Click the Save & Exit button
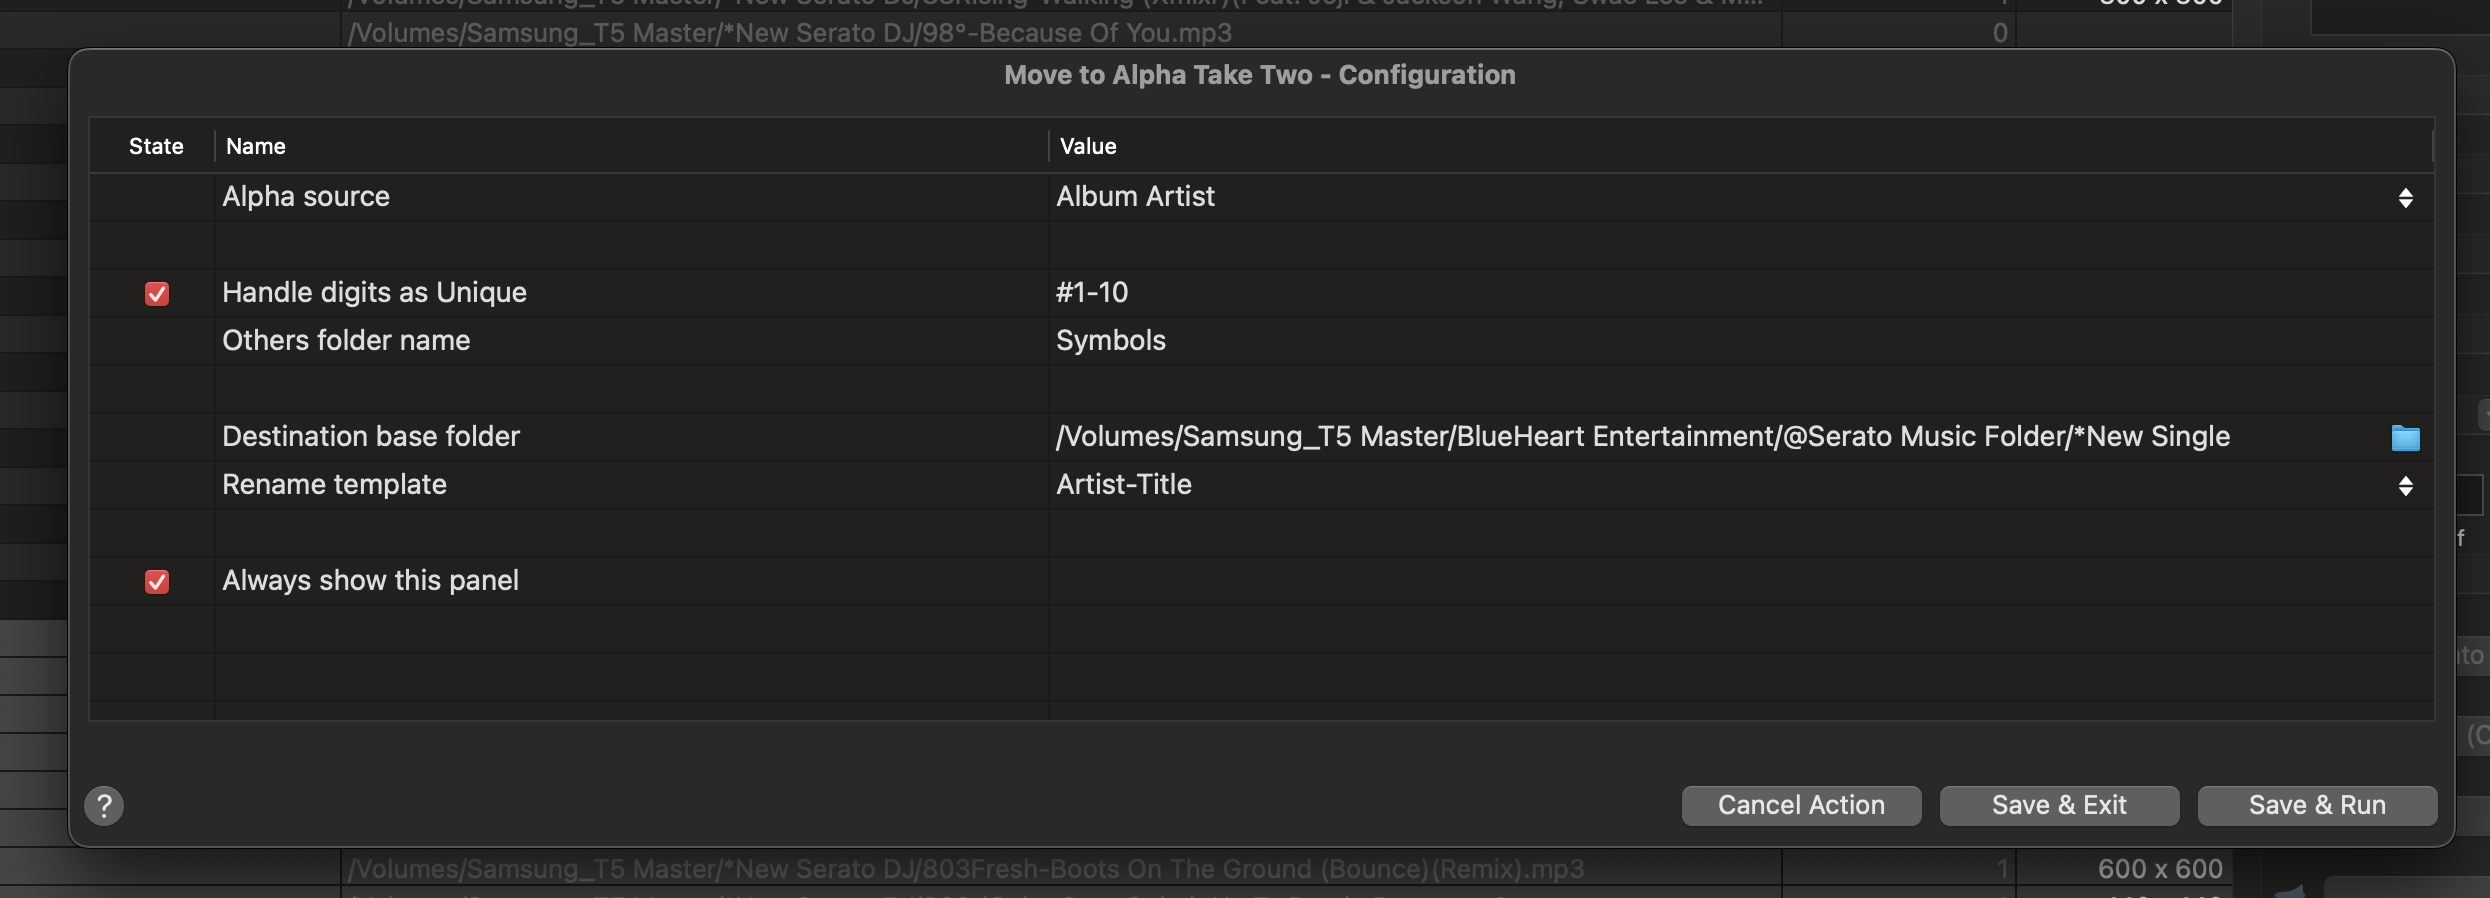2490x898 pixels. (x=2059, y=806)
